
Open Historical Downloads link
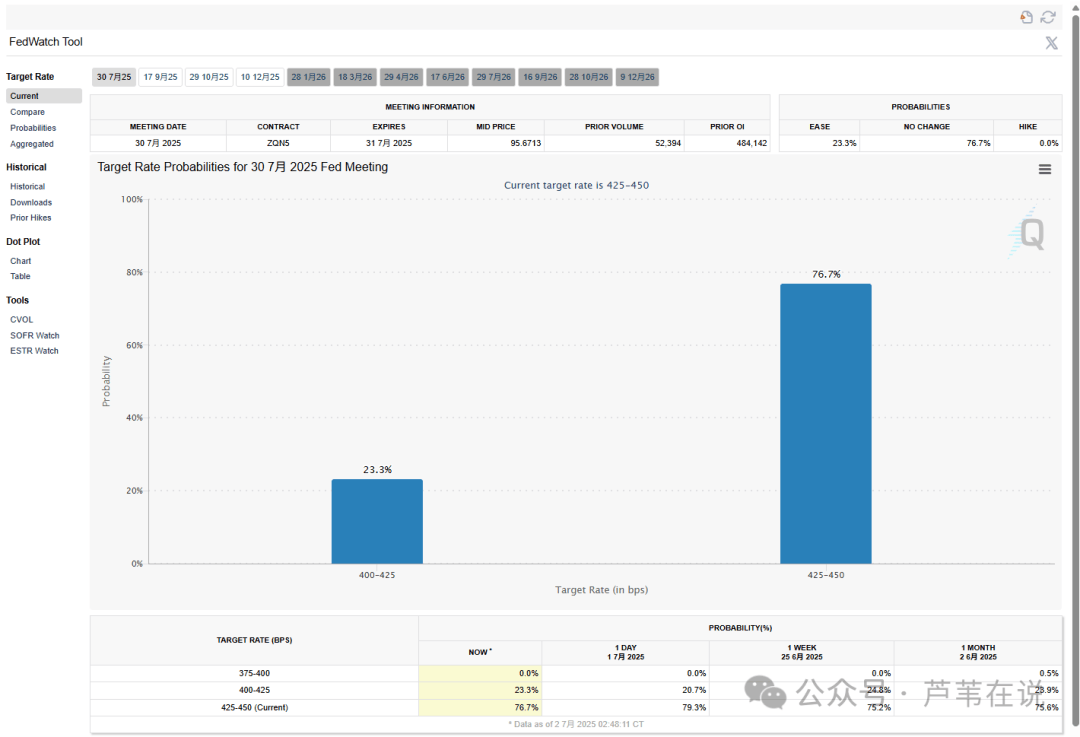(31, 202)
